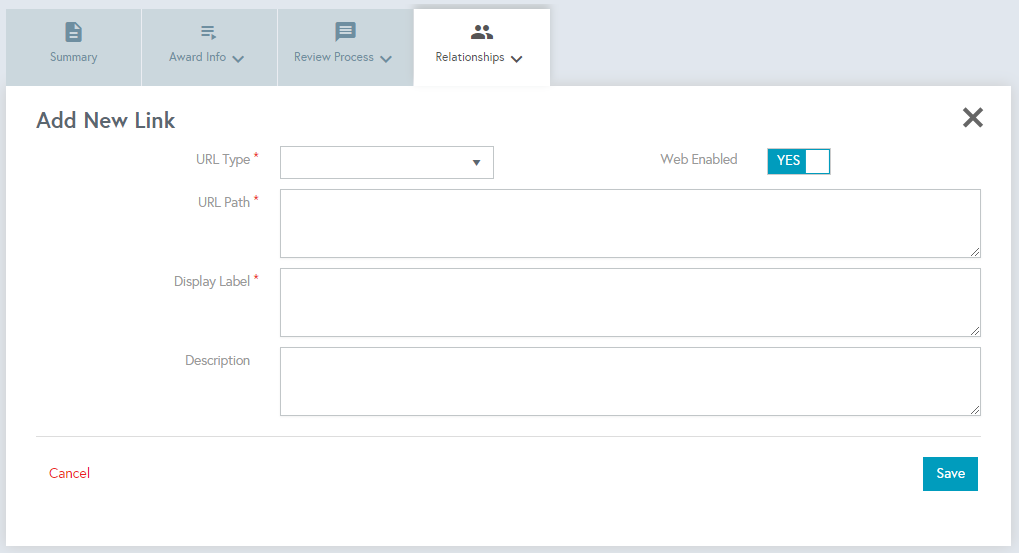Grab the Display Label resize handle

(x=975, y=331)
